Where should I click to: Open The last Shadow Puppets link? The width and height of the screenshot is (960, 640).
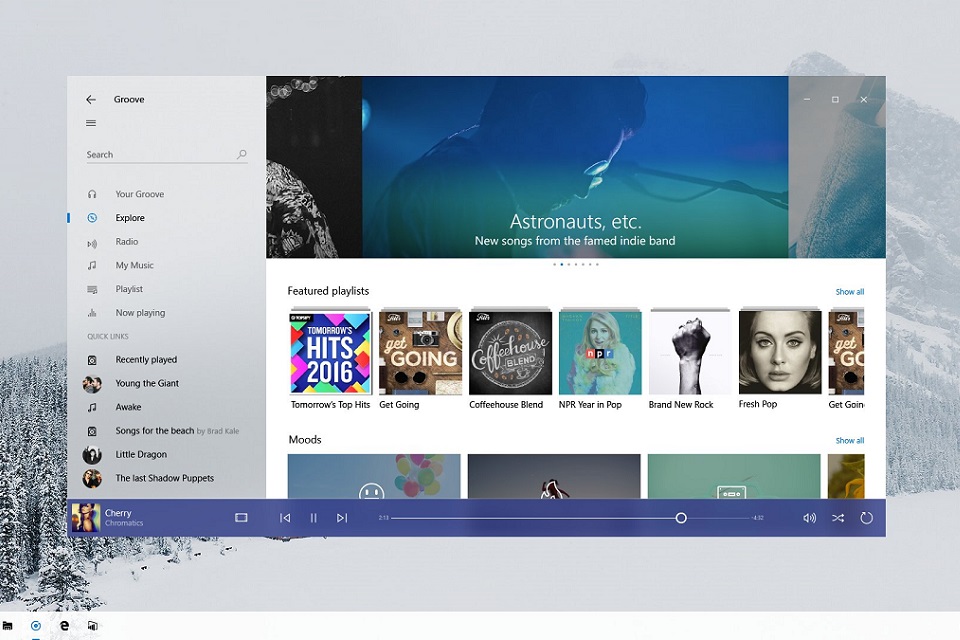coord(165,478)
